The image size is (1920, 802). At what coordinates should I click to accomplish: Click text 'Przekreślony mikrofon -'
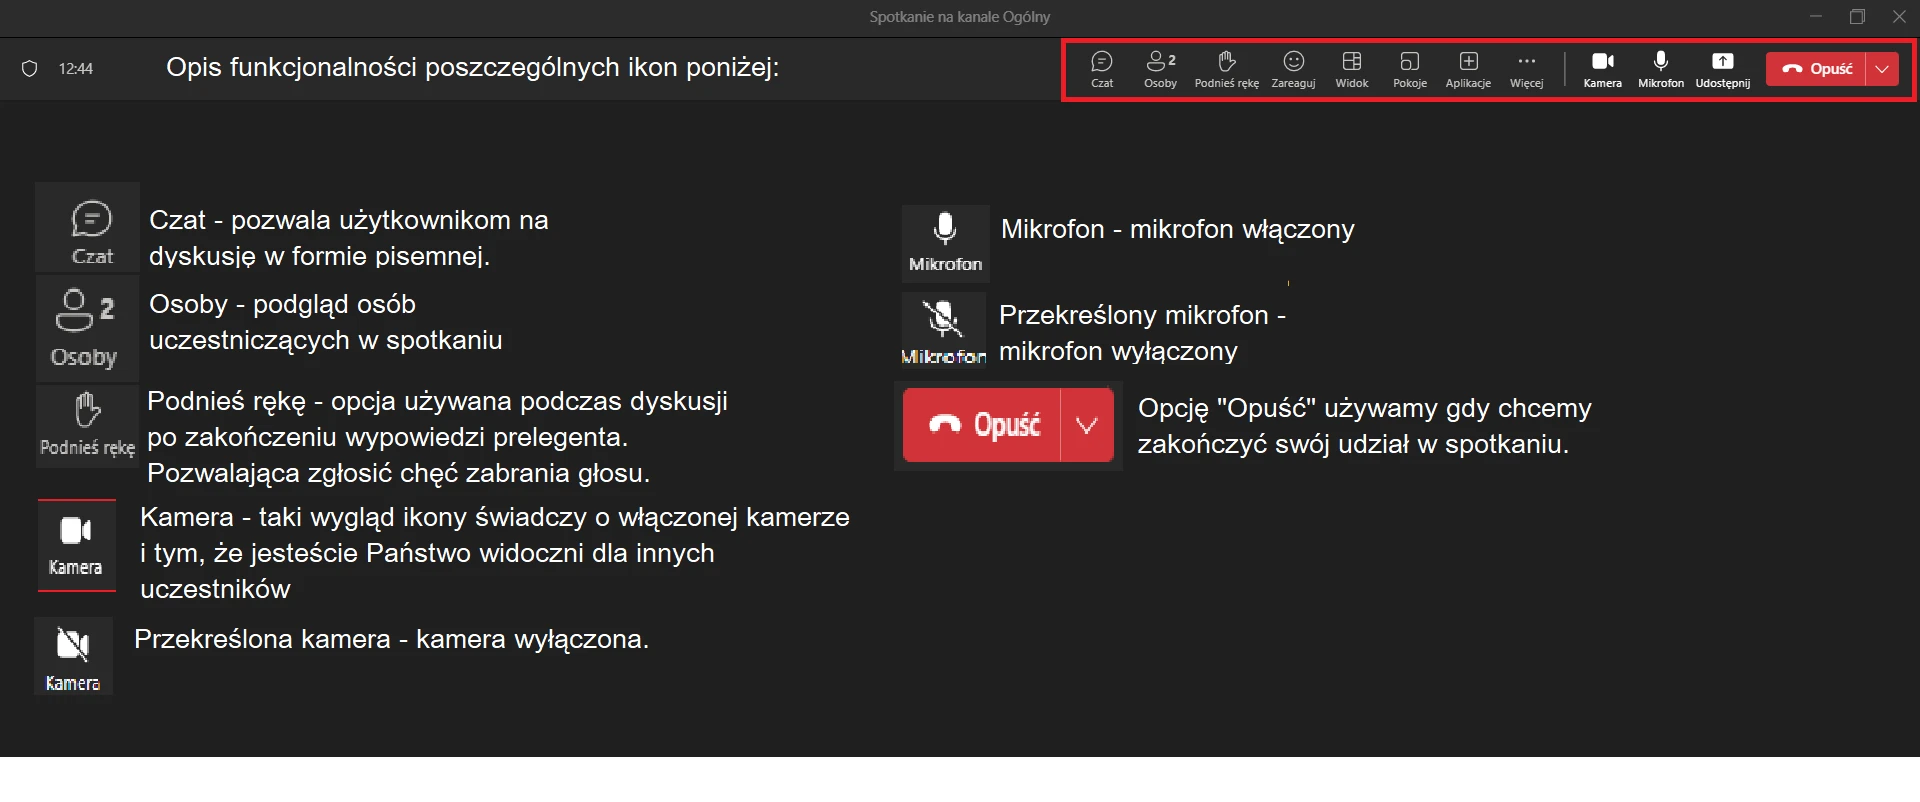coord(1142,315)
